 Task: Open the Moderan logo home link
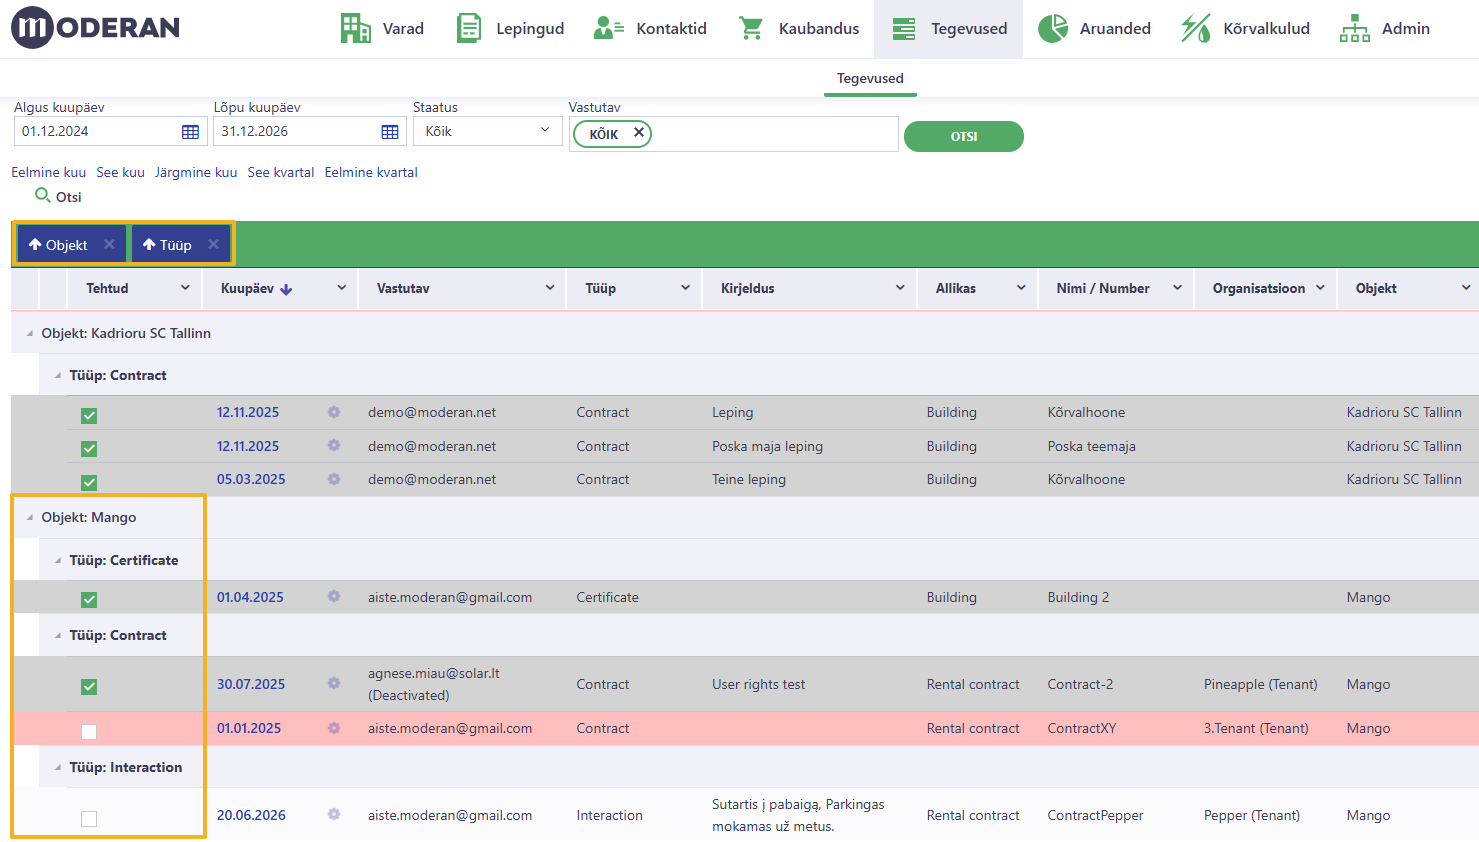pyautogui.click(x=95, y=27)
